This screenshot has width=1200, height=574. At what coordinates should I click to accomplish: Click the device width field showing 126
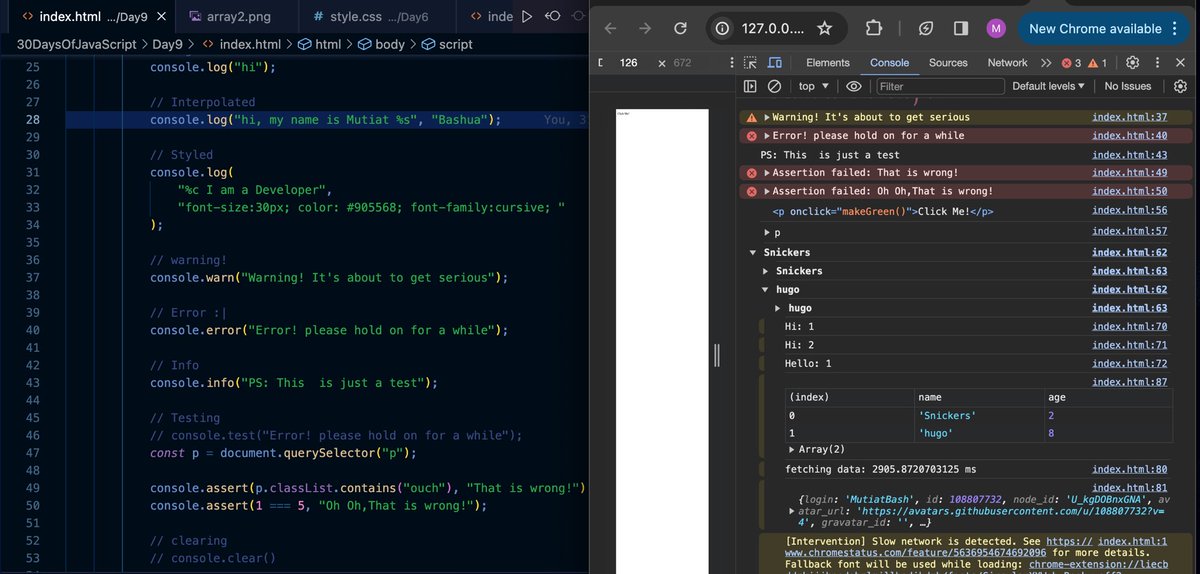629,63
